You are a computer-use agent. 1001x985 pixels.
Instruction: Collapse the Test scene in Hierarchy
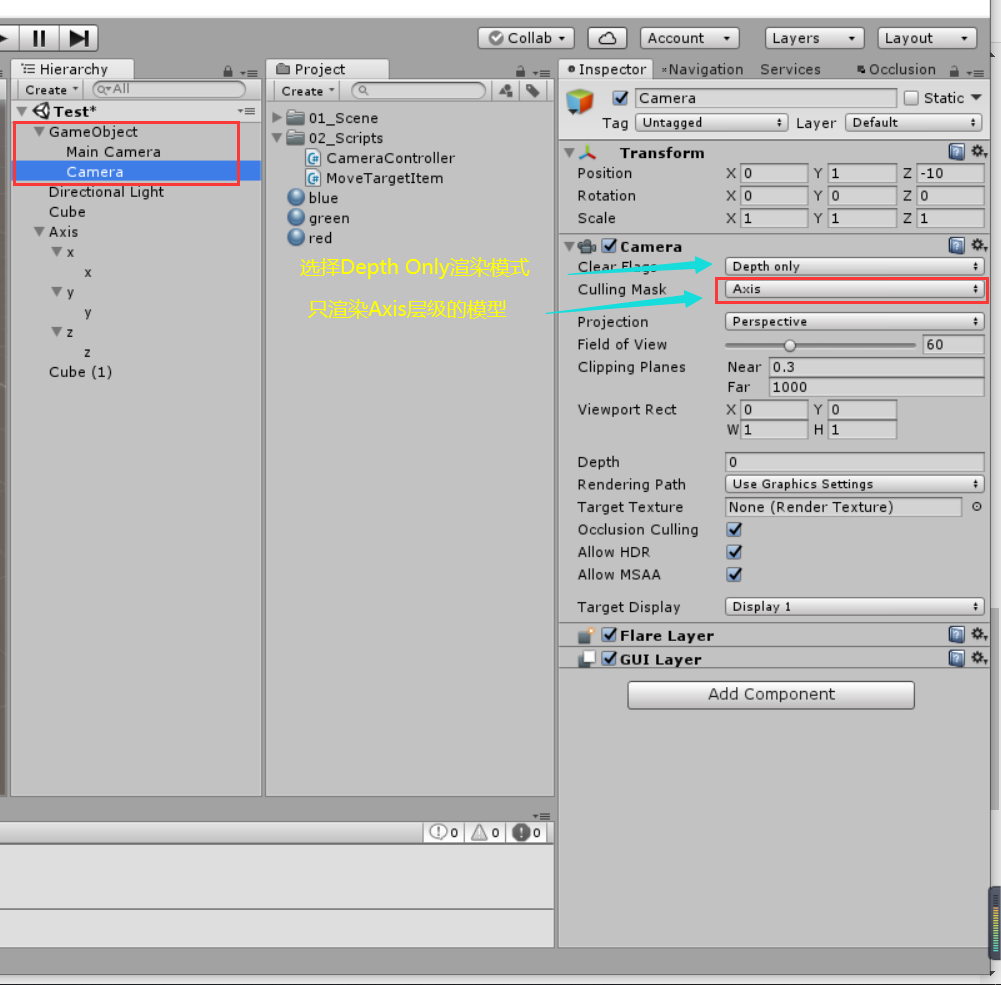[x=22, y=111]
